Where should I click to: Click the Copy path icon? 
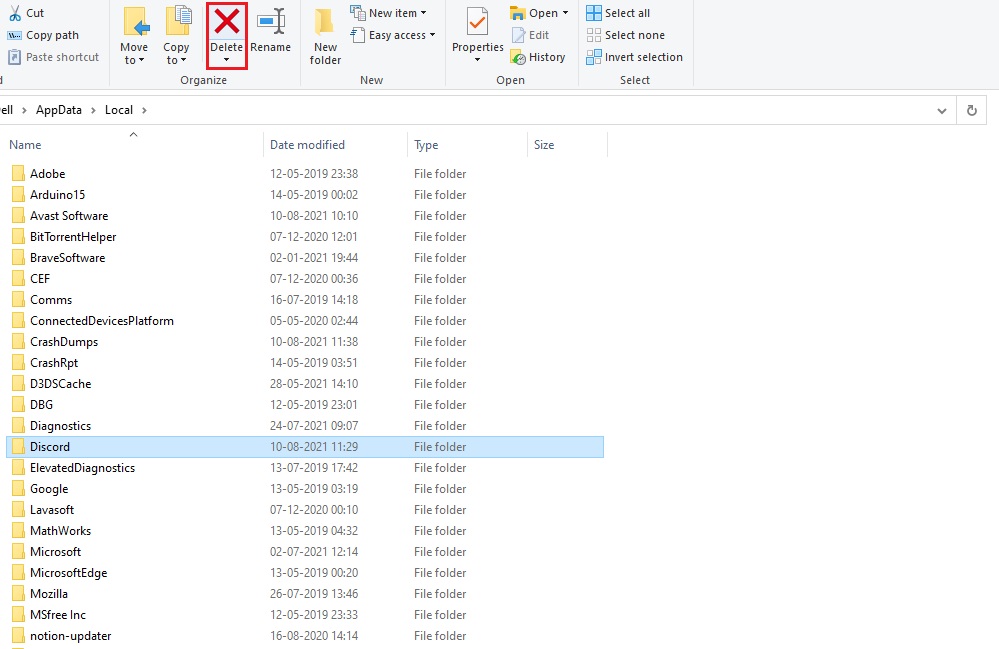point(15,35)
